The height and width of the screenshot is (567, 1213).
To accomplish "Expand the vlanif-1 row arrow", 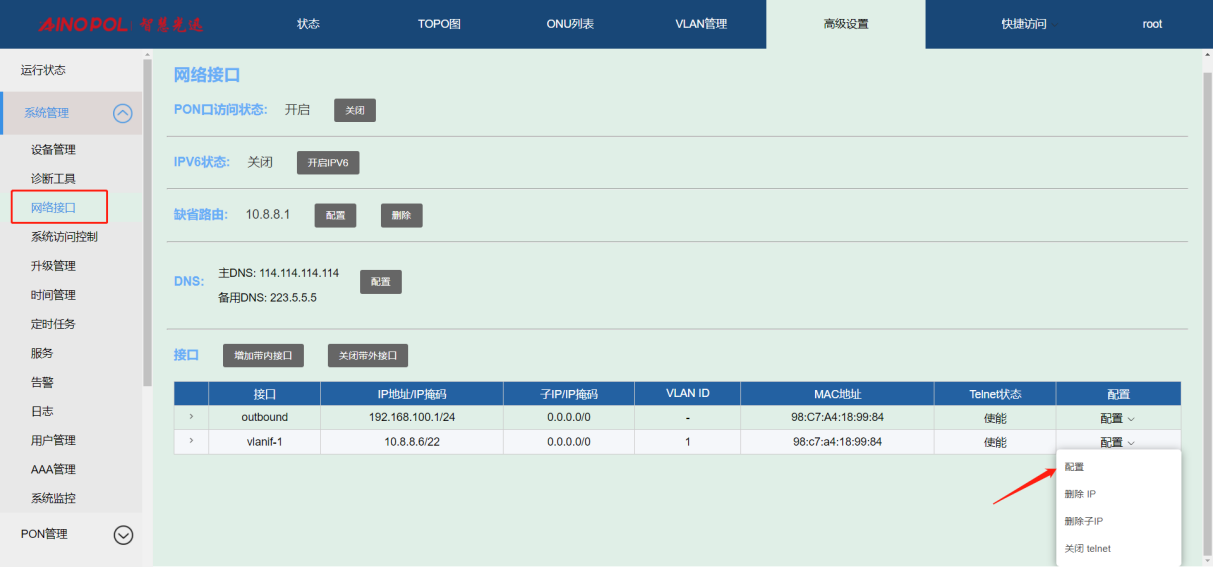I will (191, 441).
